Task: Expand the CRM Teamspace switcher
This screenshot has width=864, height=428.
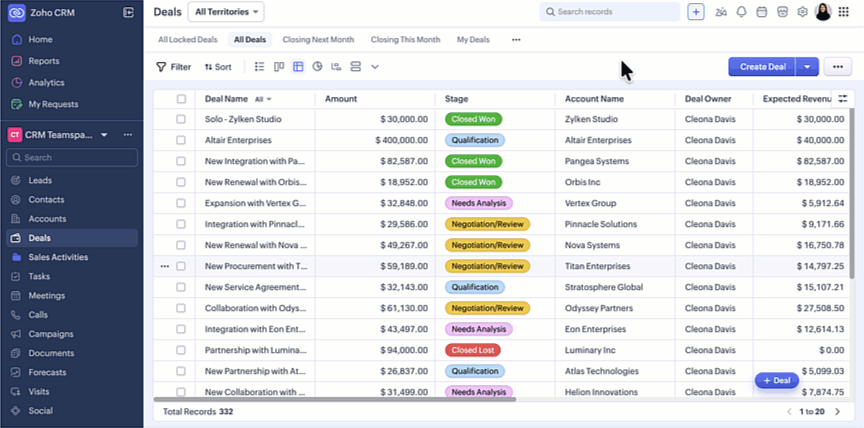Action: pyautogui.click(x=104, y=135)
